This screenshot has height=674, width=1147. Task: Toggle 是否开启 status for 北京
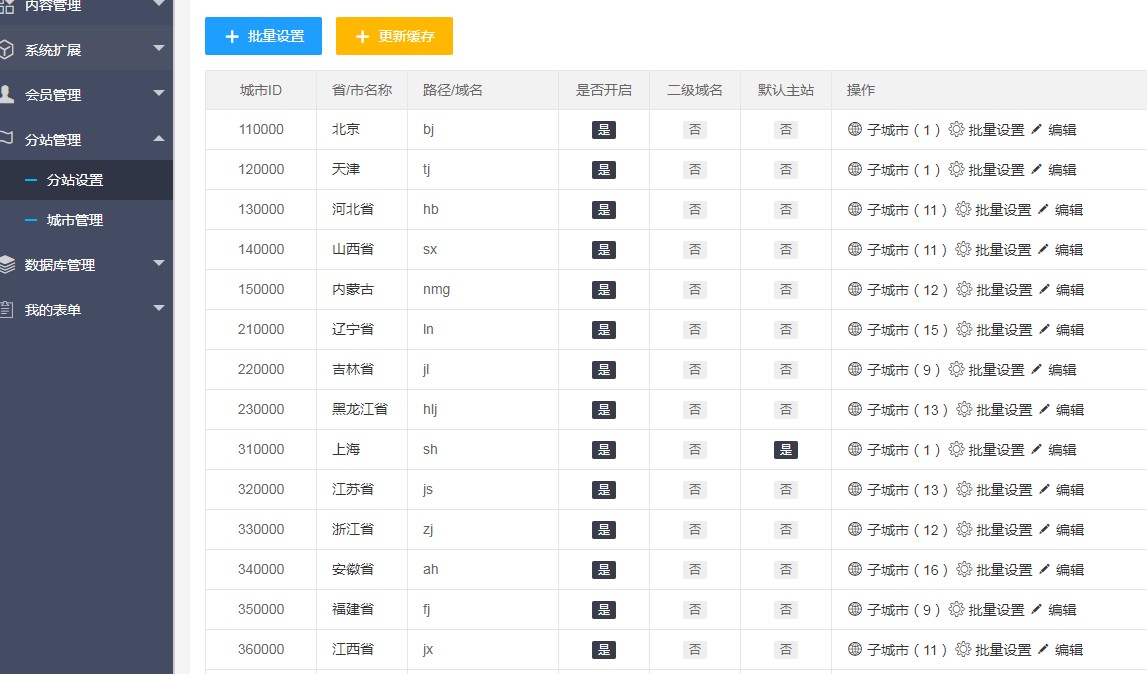tap(603, 129)
